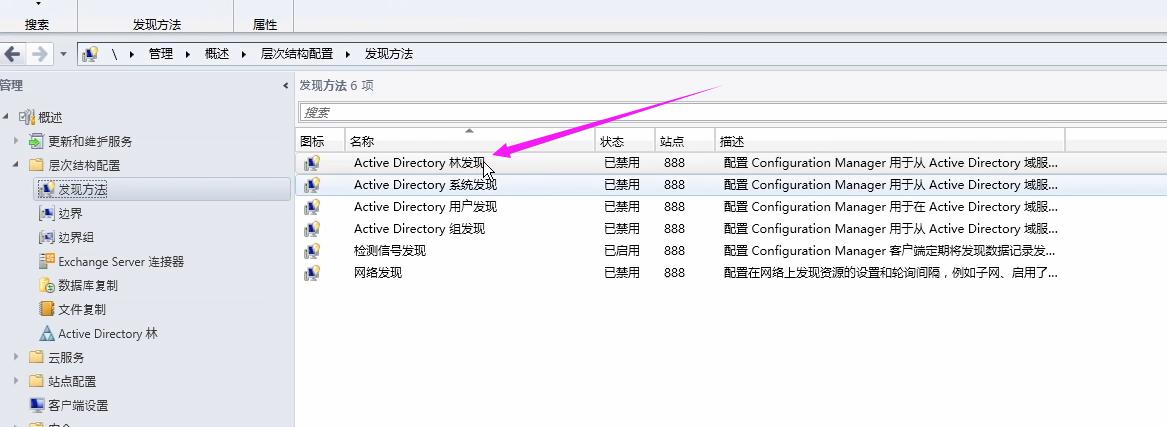
Task: Click the 层次结构配置 folder icon
Action: coord(36,164)
